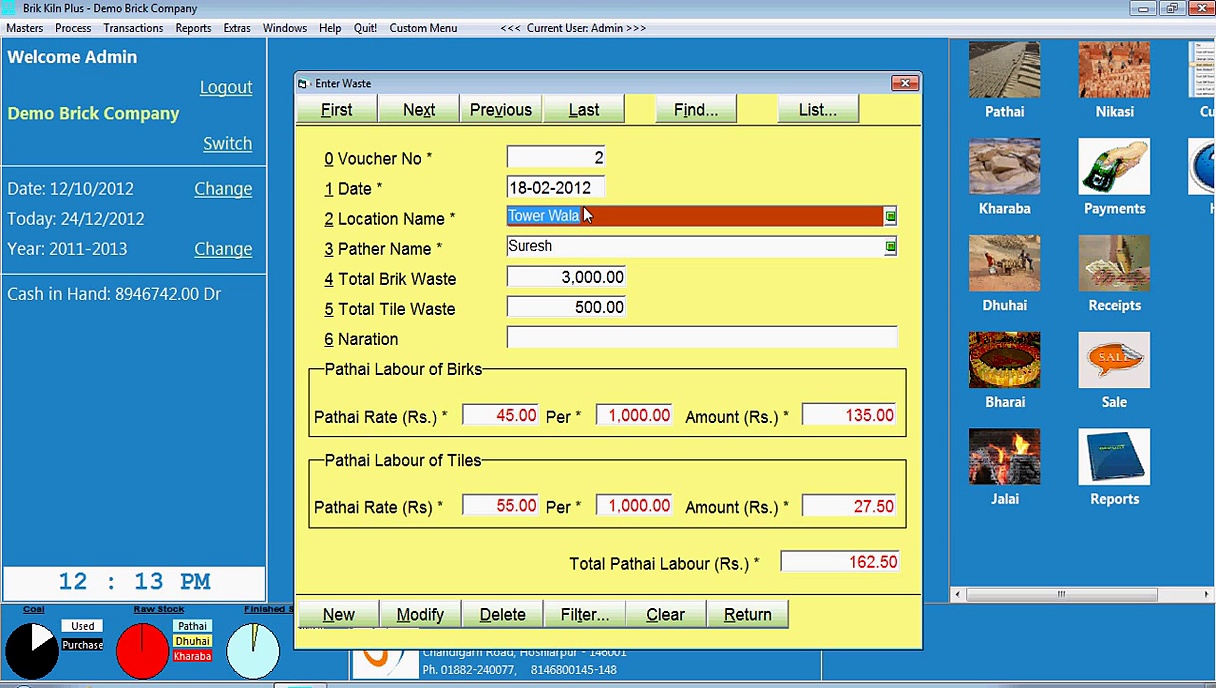Viewport: 1216px width, 688px height.
Task: Open Location Name lookup dropdown
Action: click(x=890, y=216)
